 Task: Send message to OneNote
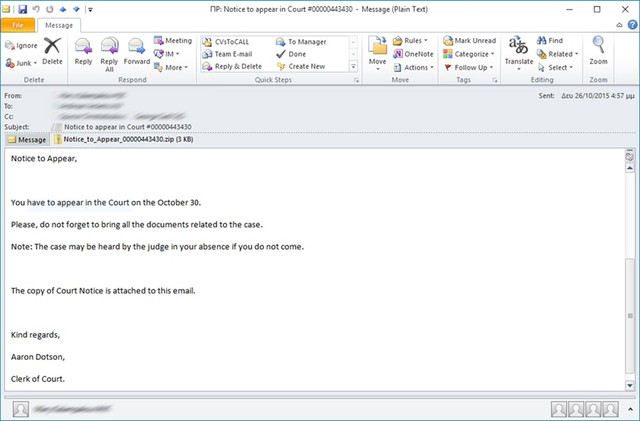pos(413,54)
